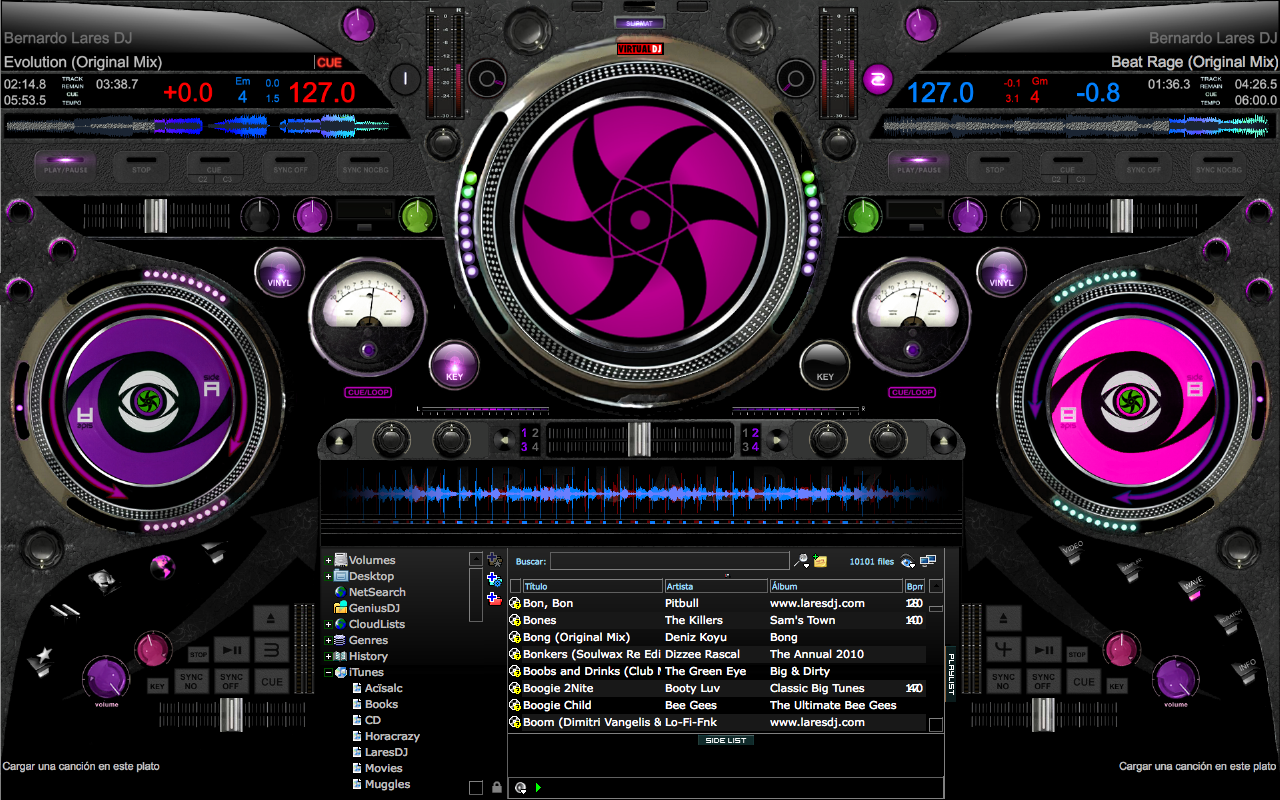The image size is (1280, 800).
Task: Expand the Genres list
Action: pos(330,639)
